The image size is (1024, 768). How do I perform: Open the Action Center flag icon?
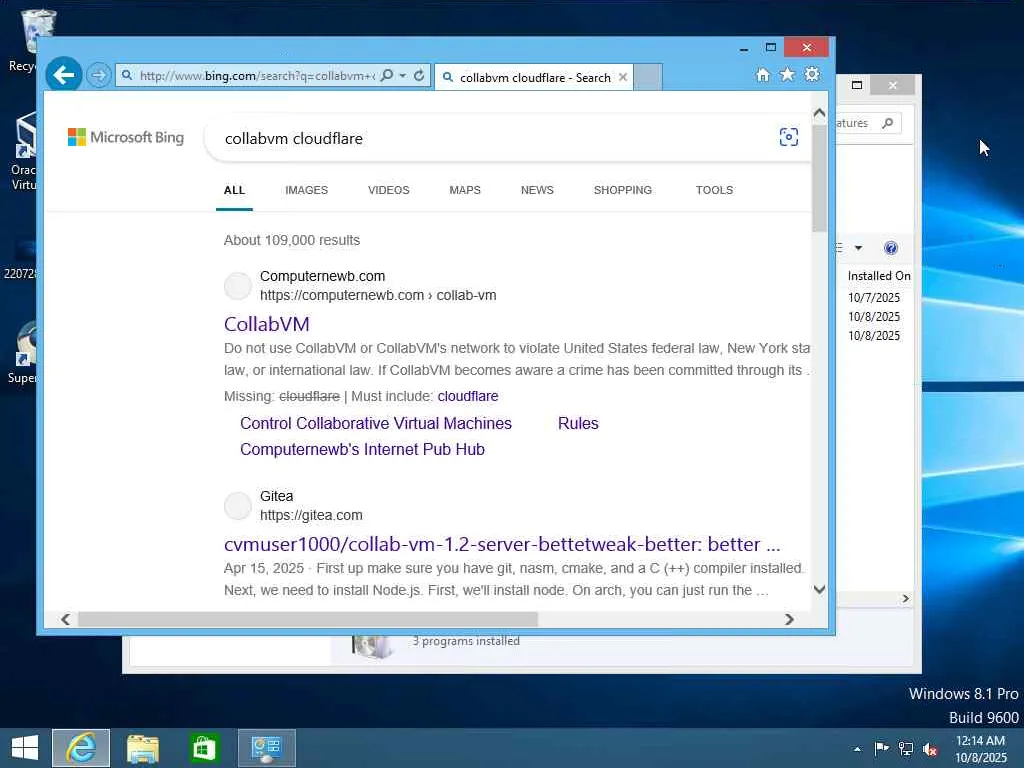click(x=881, y=748)
